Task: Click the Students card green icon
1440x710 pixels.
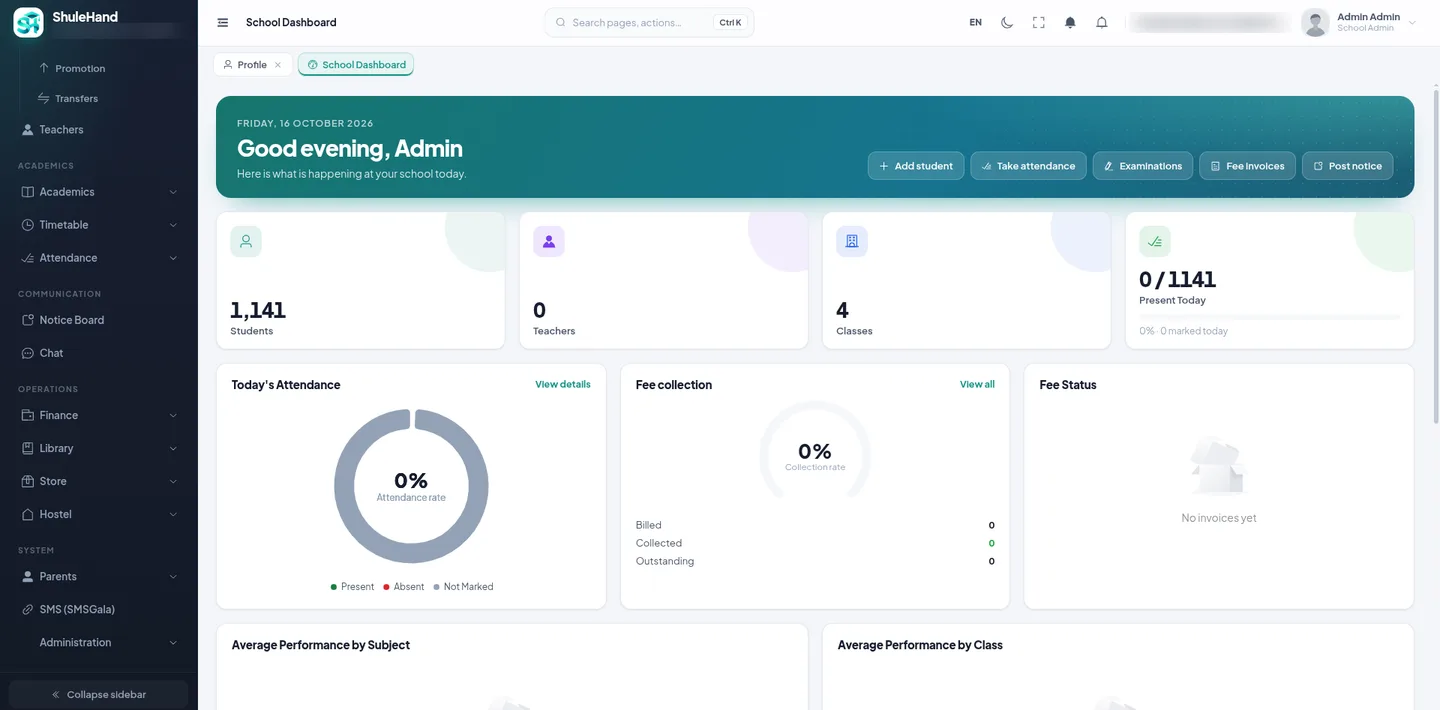Action: 246,241
